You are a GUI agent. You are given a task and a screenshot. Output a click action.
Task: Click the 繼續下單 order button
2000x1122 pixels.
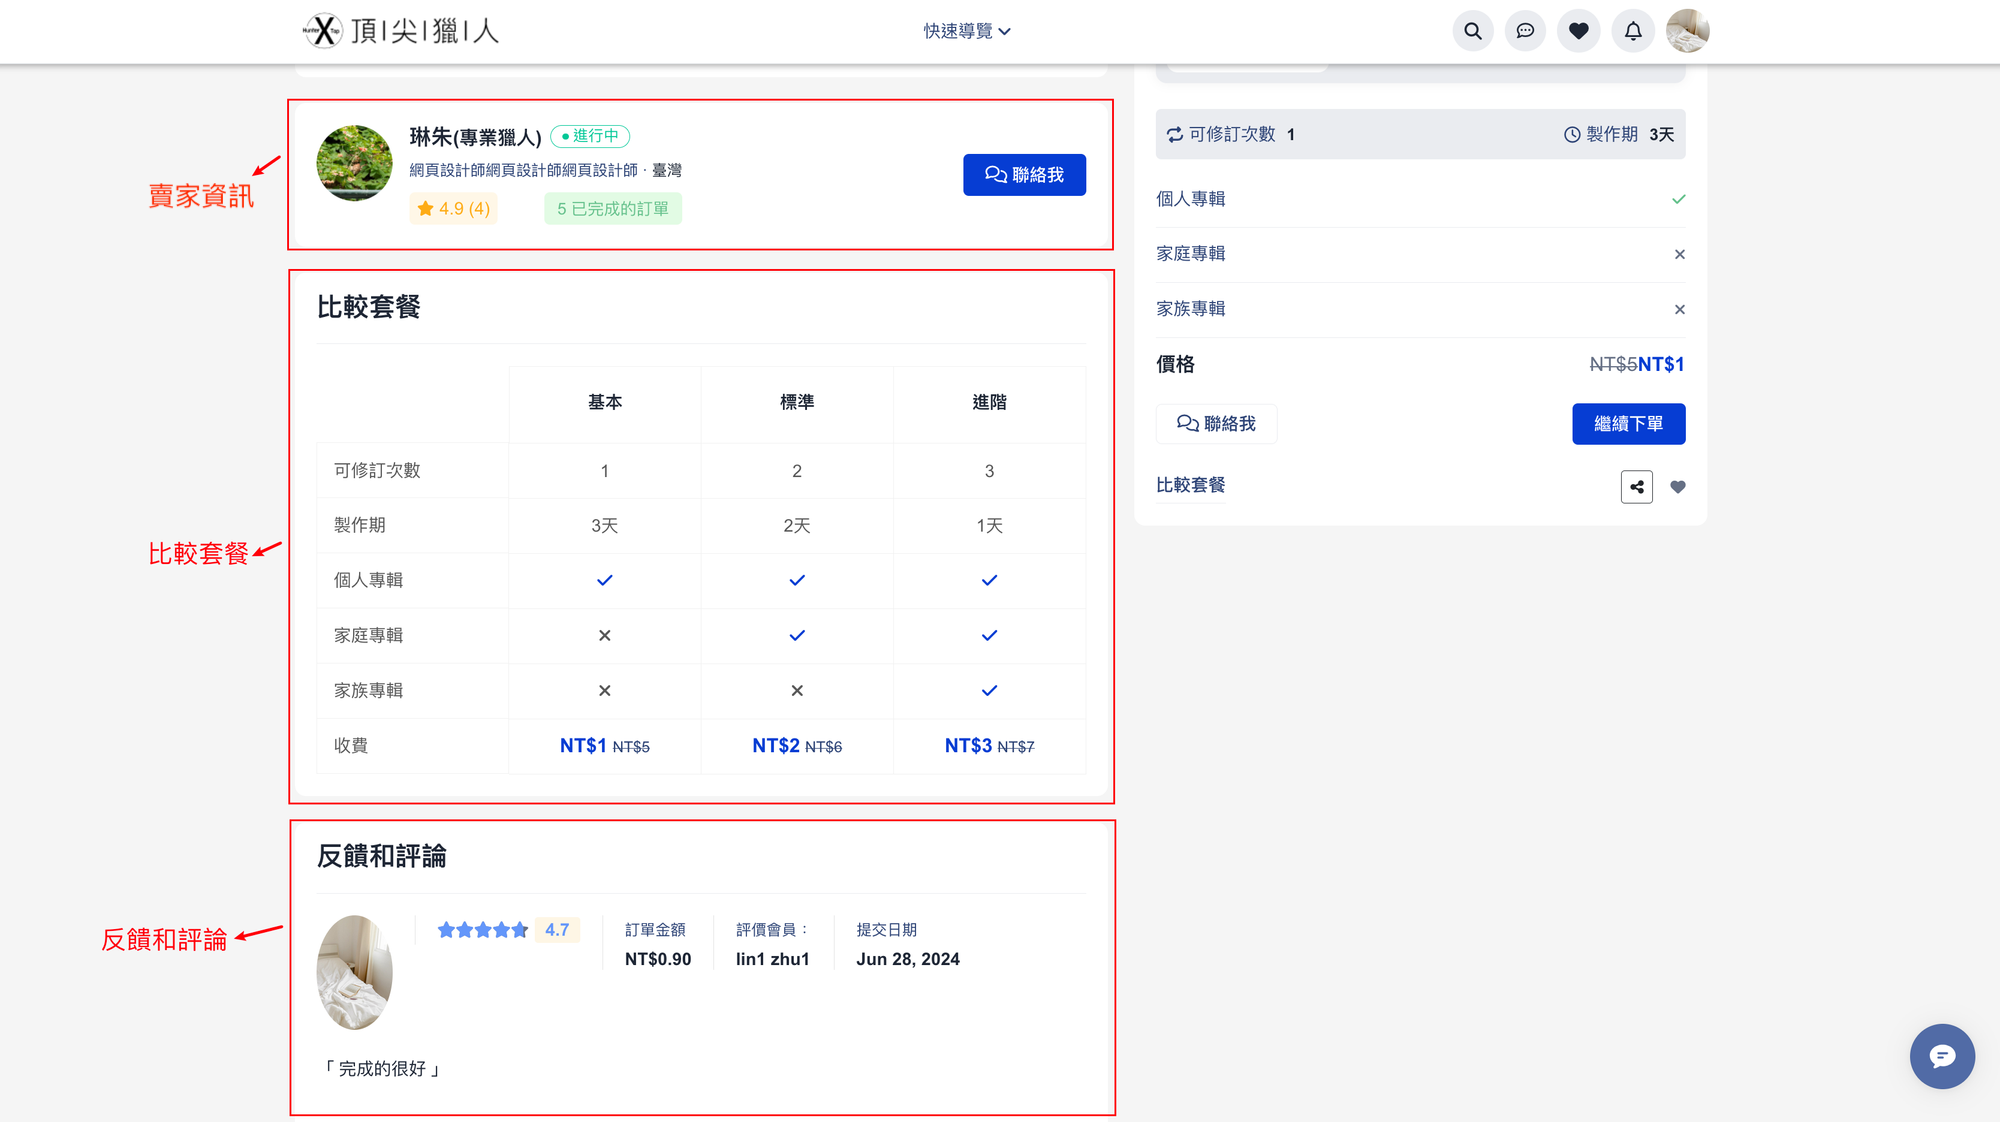[x=1628, y=424]
